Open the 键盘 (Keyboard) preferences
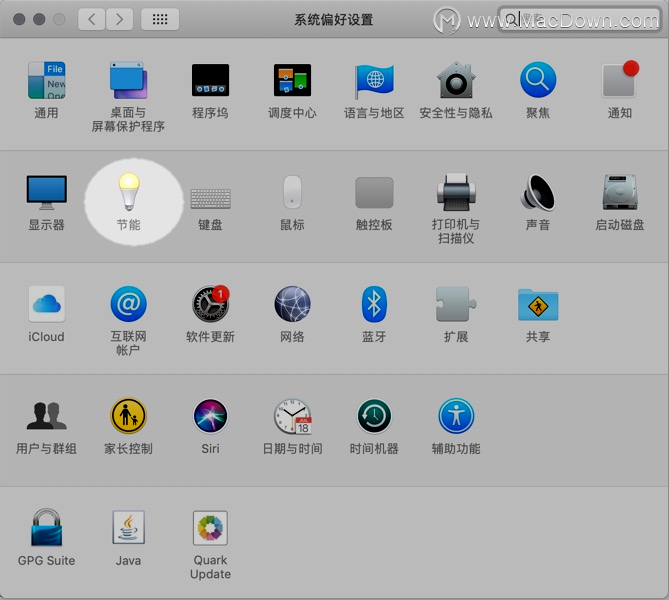The image size is (669, 600). (x=210, y=198)
